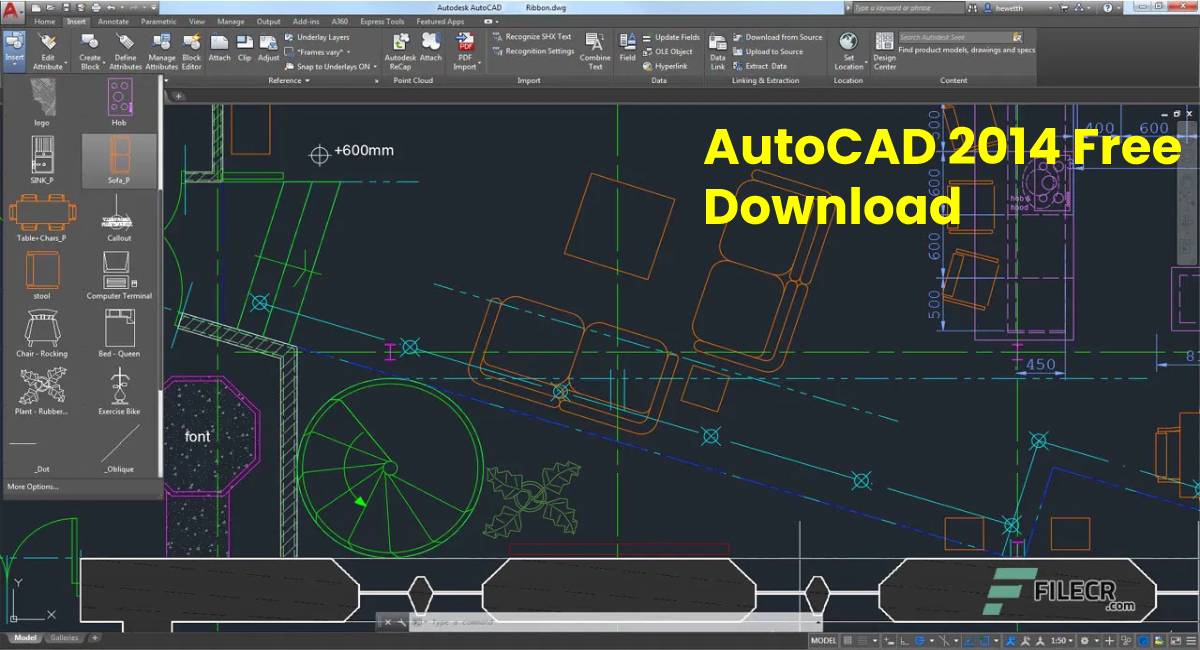Click Recognize SHX Text
Viewport: 1200px width, 650px height.
pos(532,37)
